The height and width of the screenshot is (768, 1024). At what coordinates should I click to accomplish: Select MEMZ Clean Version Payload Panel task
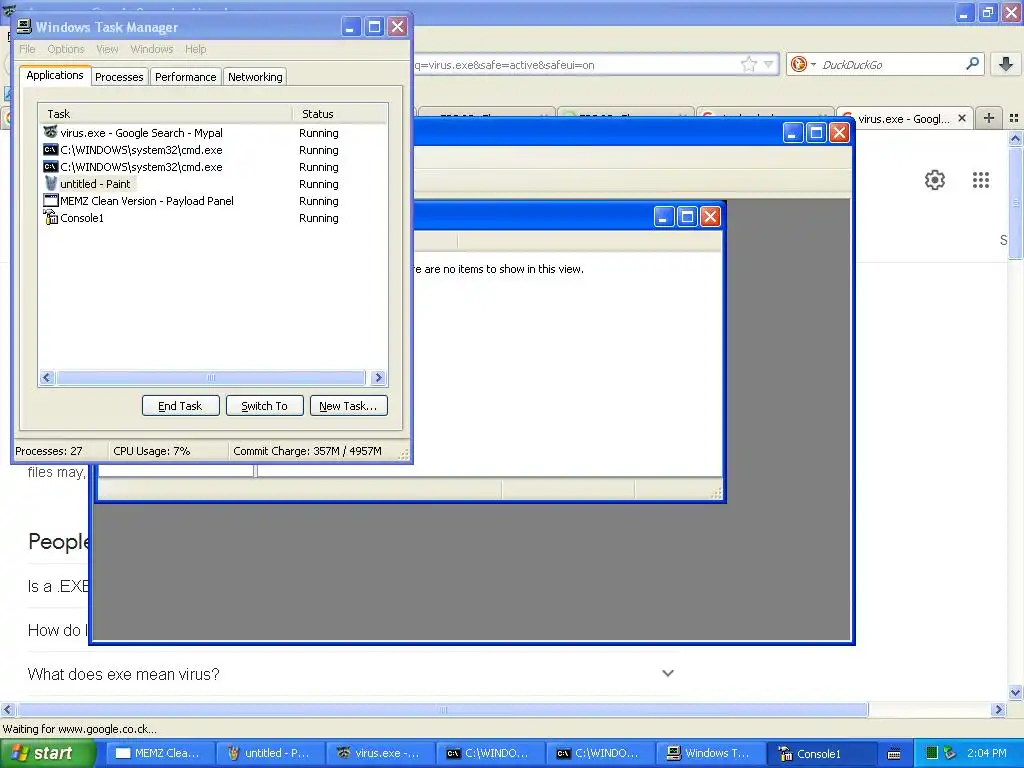point(212,200)
